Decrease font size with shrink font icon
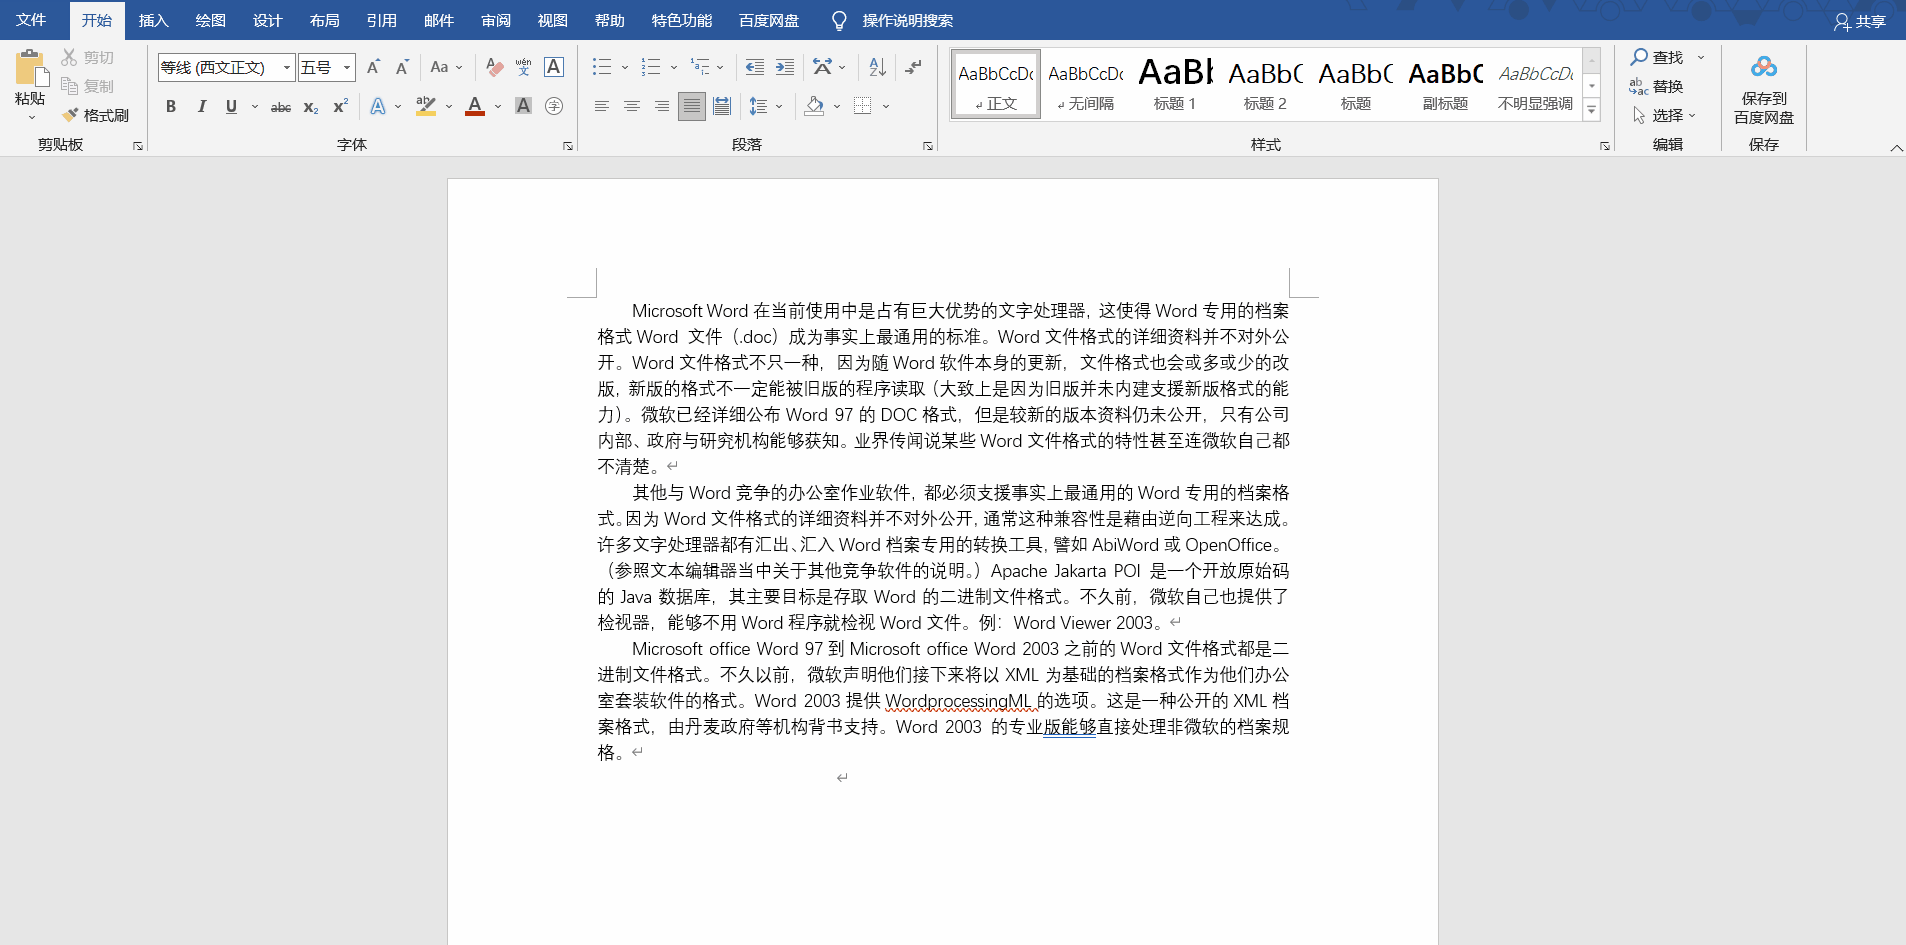1906x945 pixels. click(x=402, y=67)
